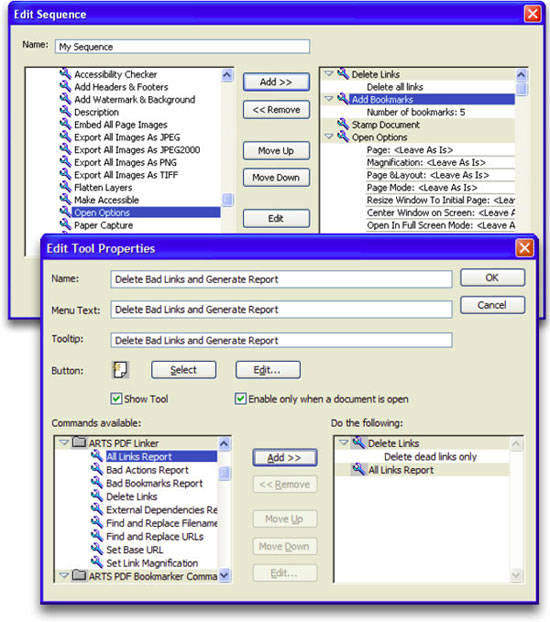Image resolution: width=550 pixels, height=622 pixels.
Task: Click the icon beside Export All Images As JPEG2000
Action: [65, 149]
